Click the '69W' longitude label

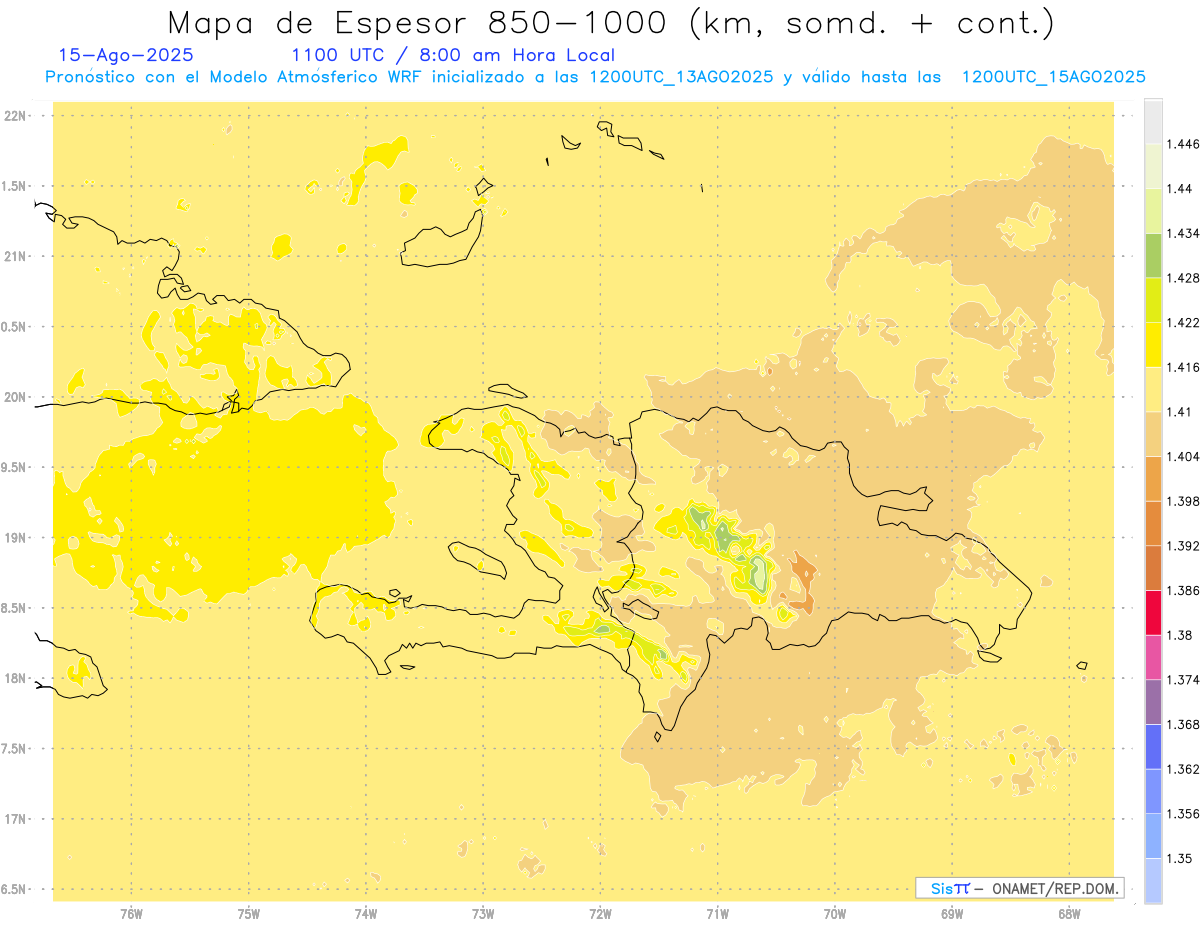[952, 914]
